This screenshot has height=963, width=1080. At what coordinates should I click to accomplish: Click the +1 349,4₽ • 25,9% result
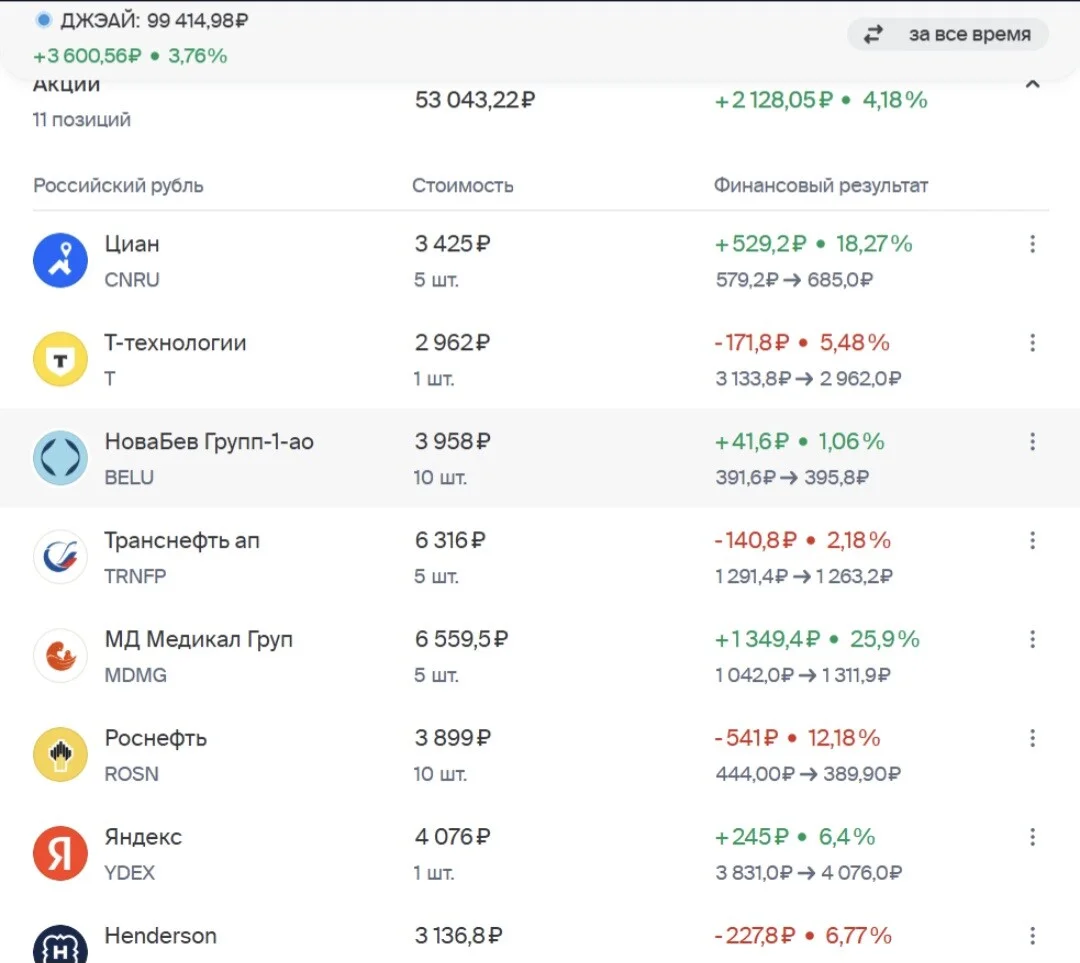click(x=817, y=639)
